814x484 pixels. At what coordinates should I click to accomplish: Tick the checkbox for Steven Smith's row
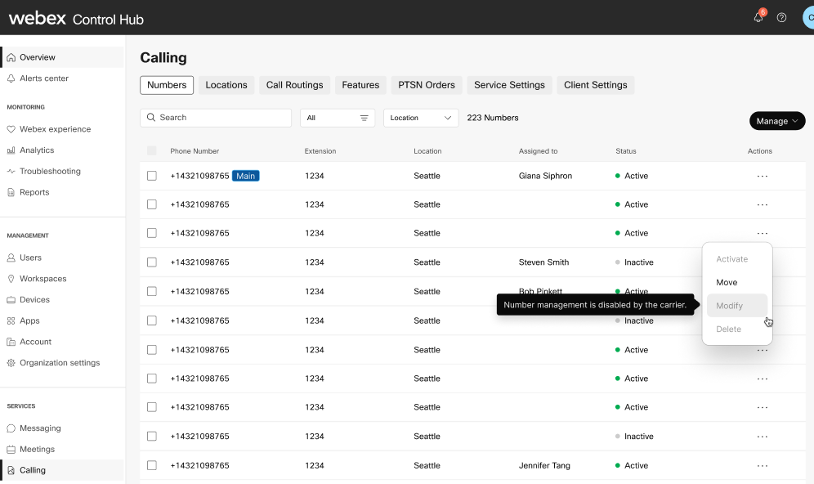click(152, 263)
